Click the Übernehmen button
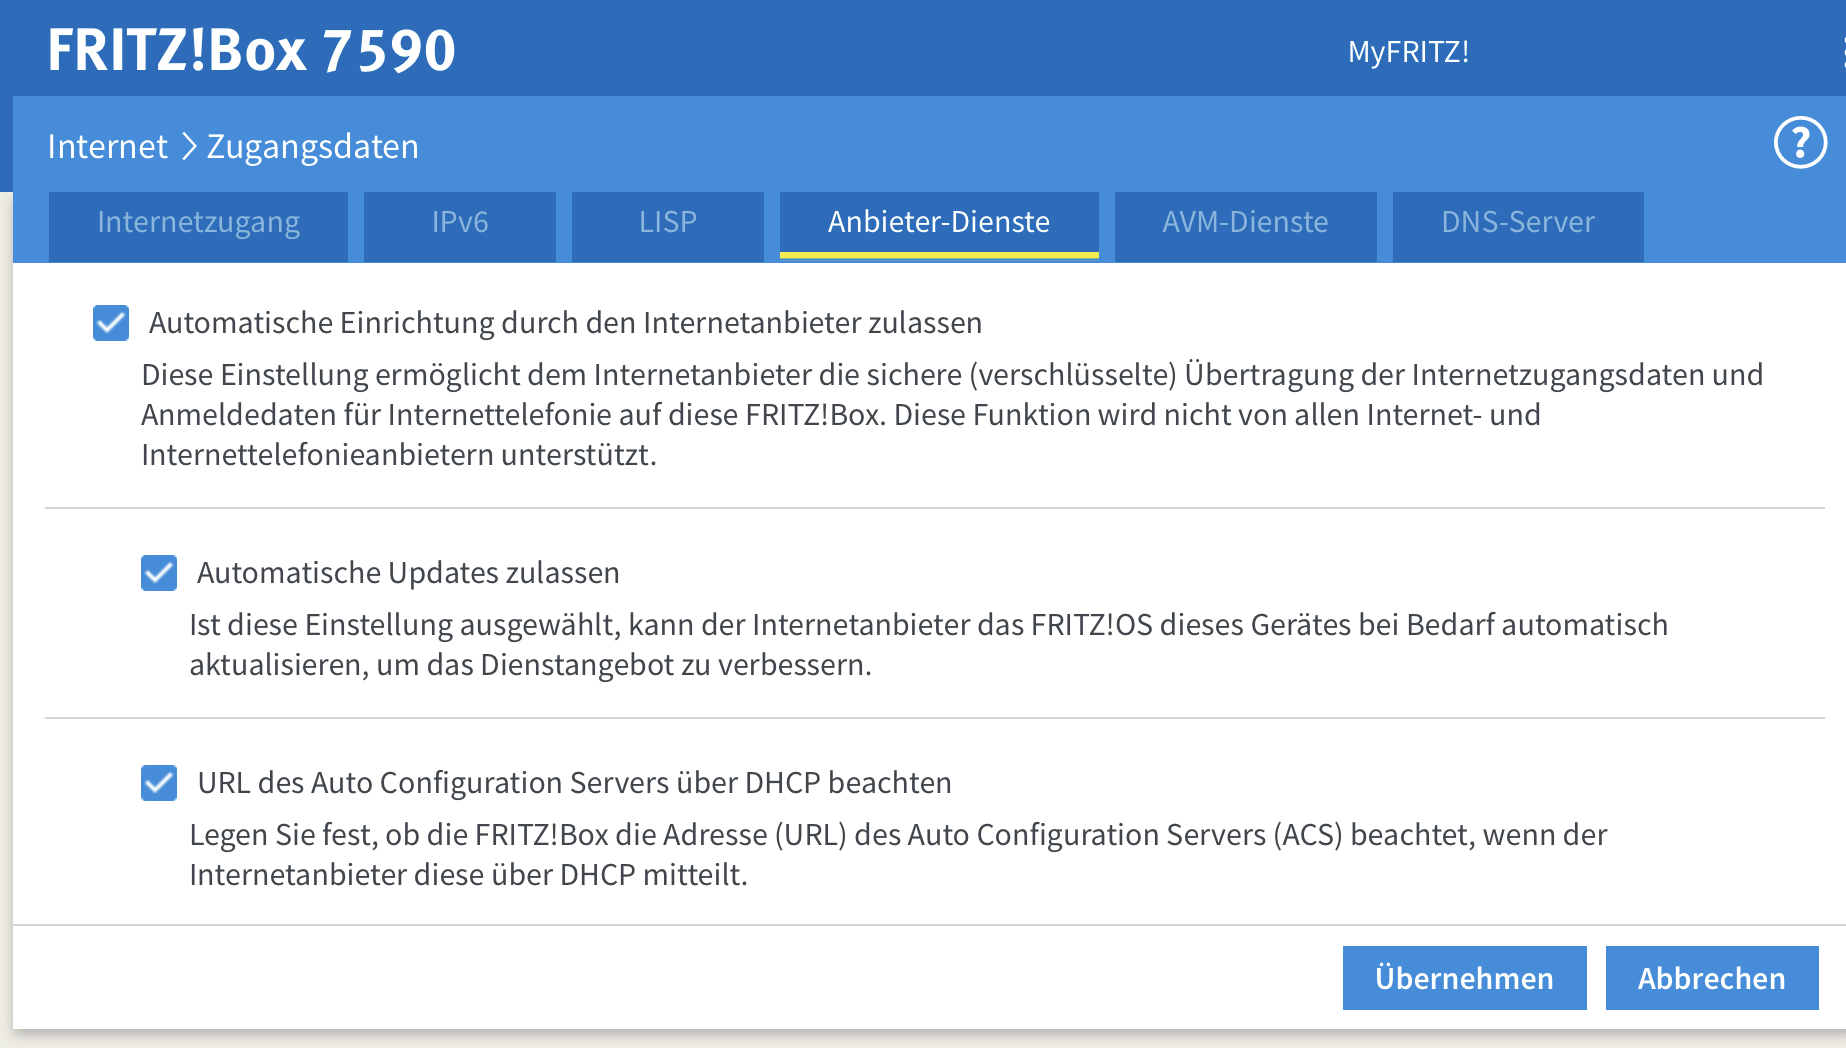Viewport: 1846px width, 1048px height. pos(1464,978)
